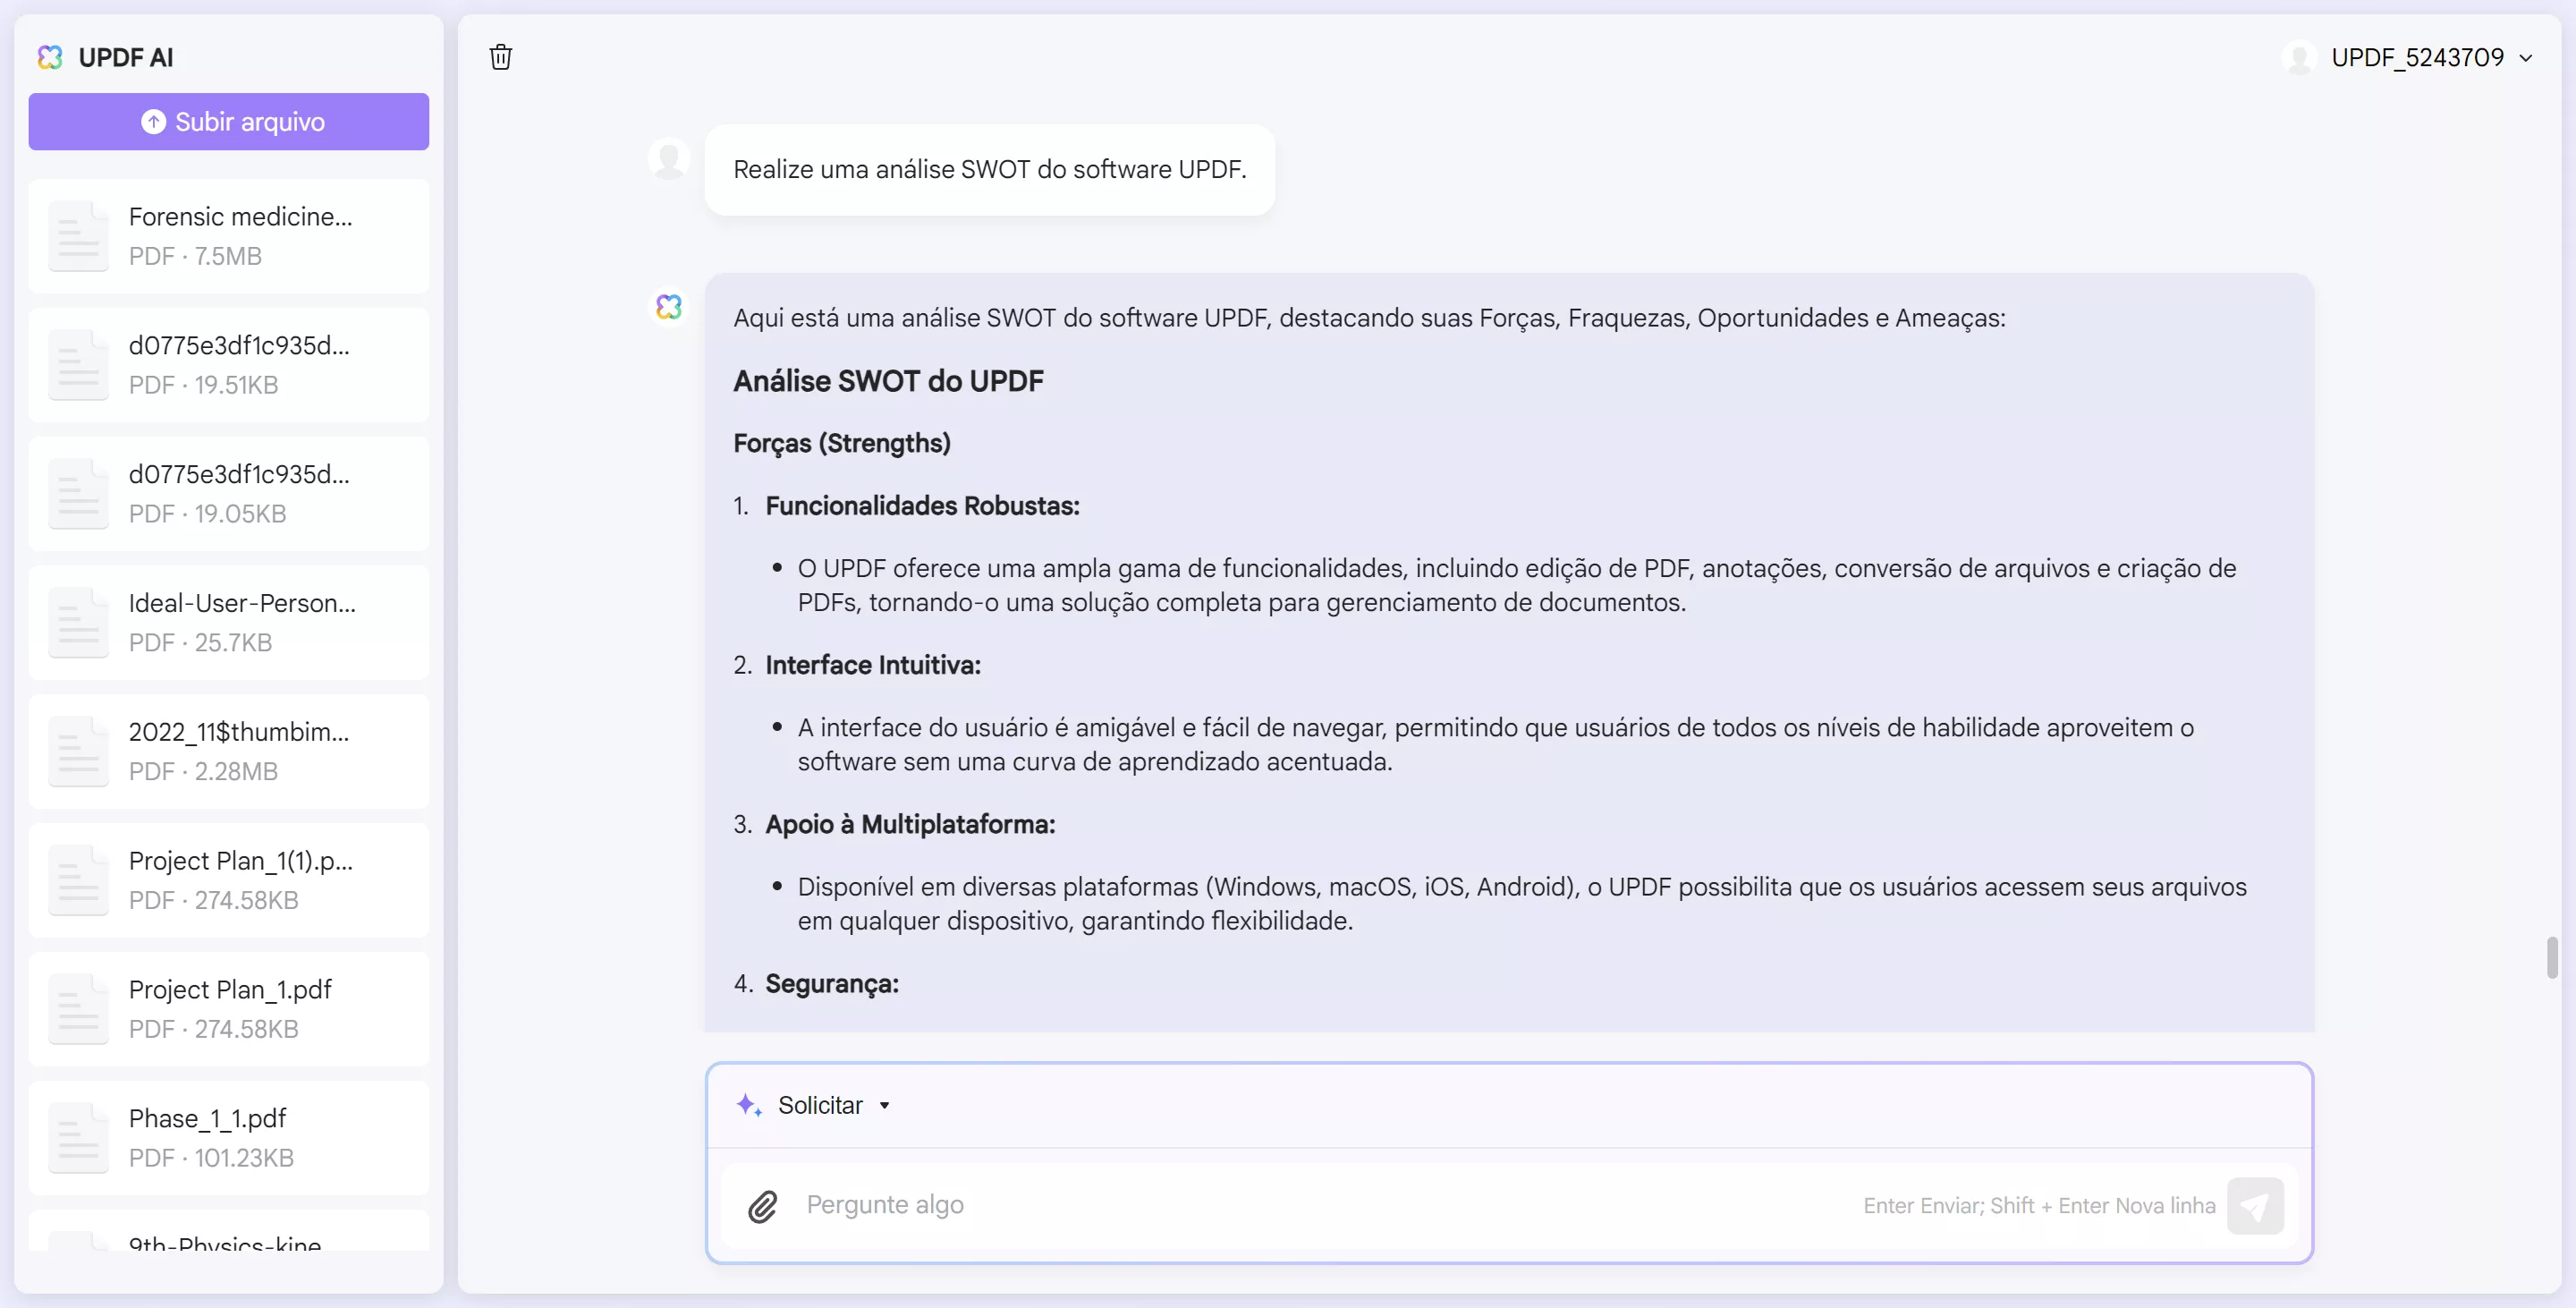Expand the Solicitar mode dropdown arrow
The height and width of the screenshot is (1308, 2576).
pyautogui.click(x=884, y=1106)
